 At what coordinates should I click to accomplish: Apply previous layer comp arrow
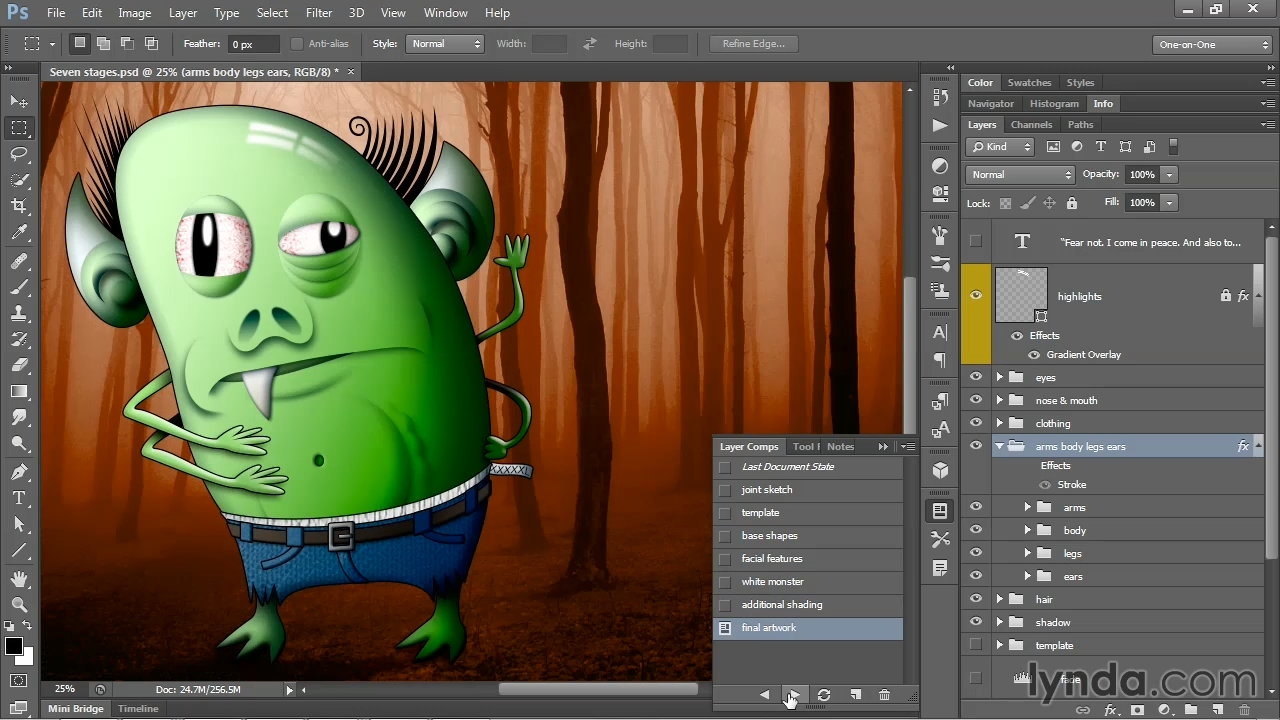(764, 695)
